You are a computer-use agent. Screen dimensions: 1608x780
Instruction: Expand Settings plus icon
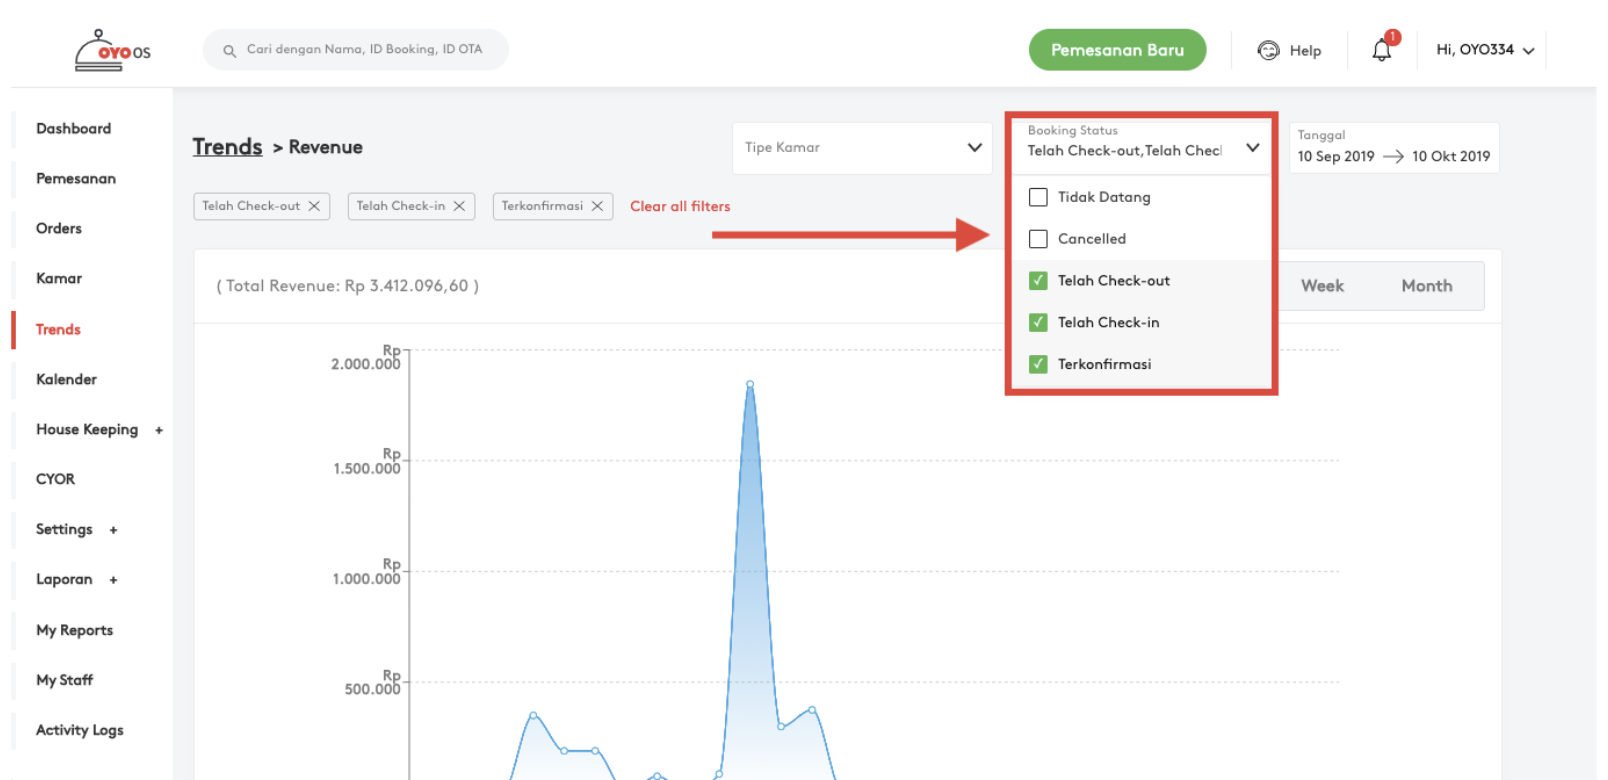[113, 530]
